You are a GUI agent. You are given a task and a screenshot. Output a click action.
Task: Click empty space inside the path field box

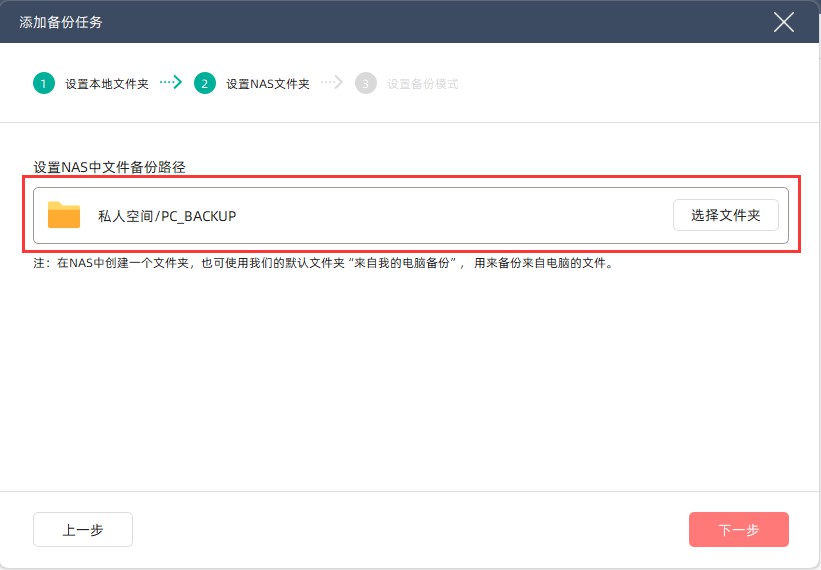pyautogui.click(x=450, y=216)
